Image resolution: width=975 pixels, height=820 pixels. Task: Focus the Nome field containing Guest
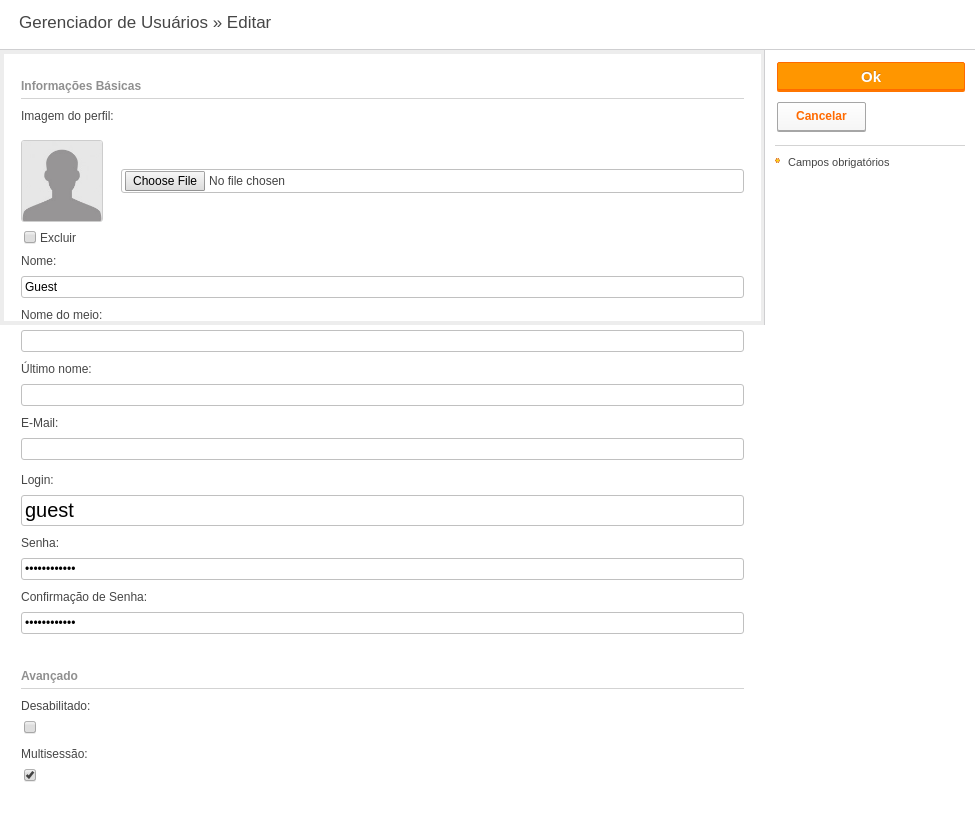coord(382,287)
